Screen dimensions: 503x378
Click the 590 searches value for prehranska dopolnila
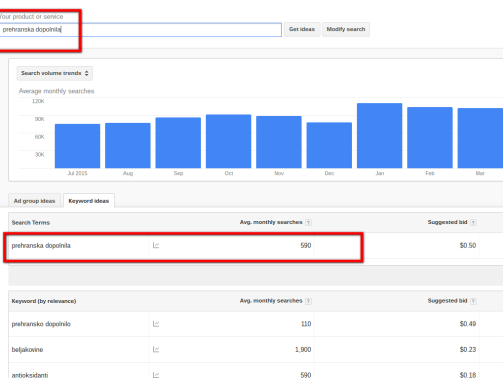pos(306,246)
